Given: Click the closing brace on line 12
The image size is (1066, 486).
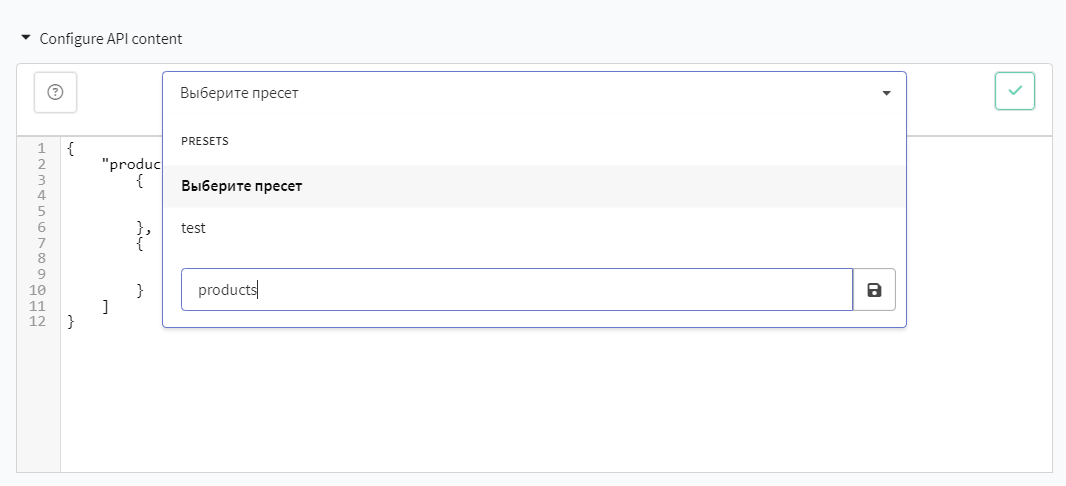Looking at the screenshot, I should pyautogui.click(x=71, y=322).
